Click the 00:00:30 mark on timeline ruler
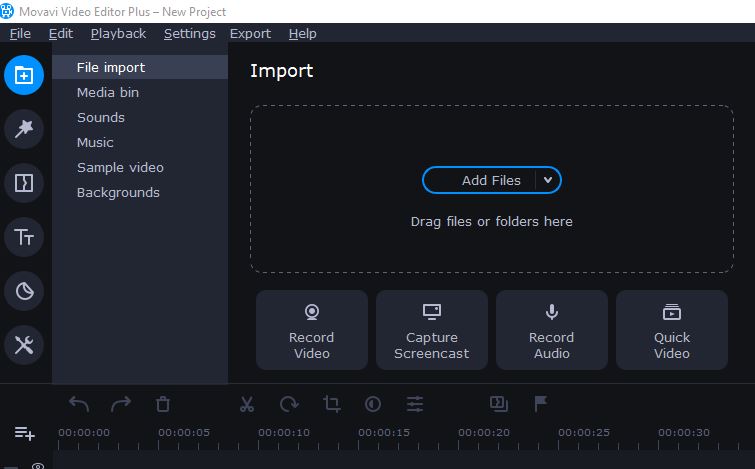The image size is (755, 469). (x=684, y=432)
